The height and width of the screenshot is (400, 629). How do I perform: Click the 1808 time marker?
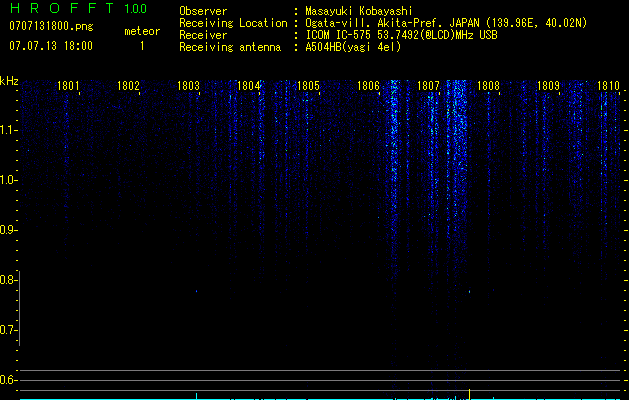tap(488, 85)
